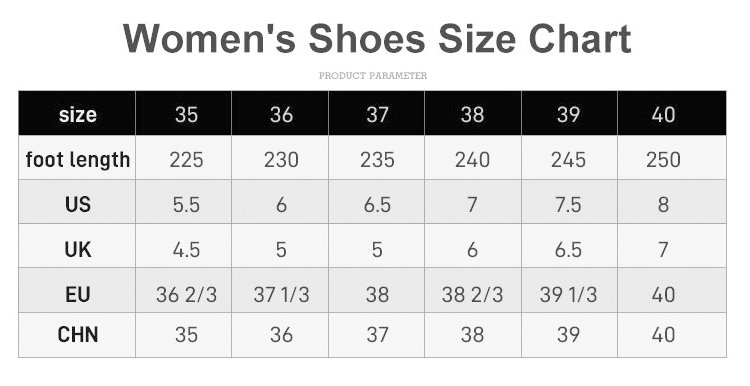Click the 225 foot length cell
750x386 pixels.
pyautogui.click(x=186, y=159)
